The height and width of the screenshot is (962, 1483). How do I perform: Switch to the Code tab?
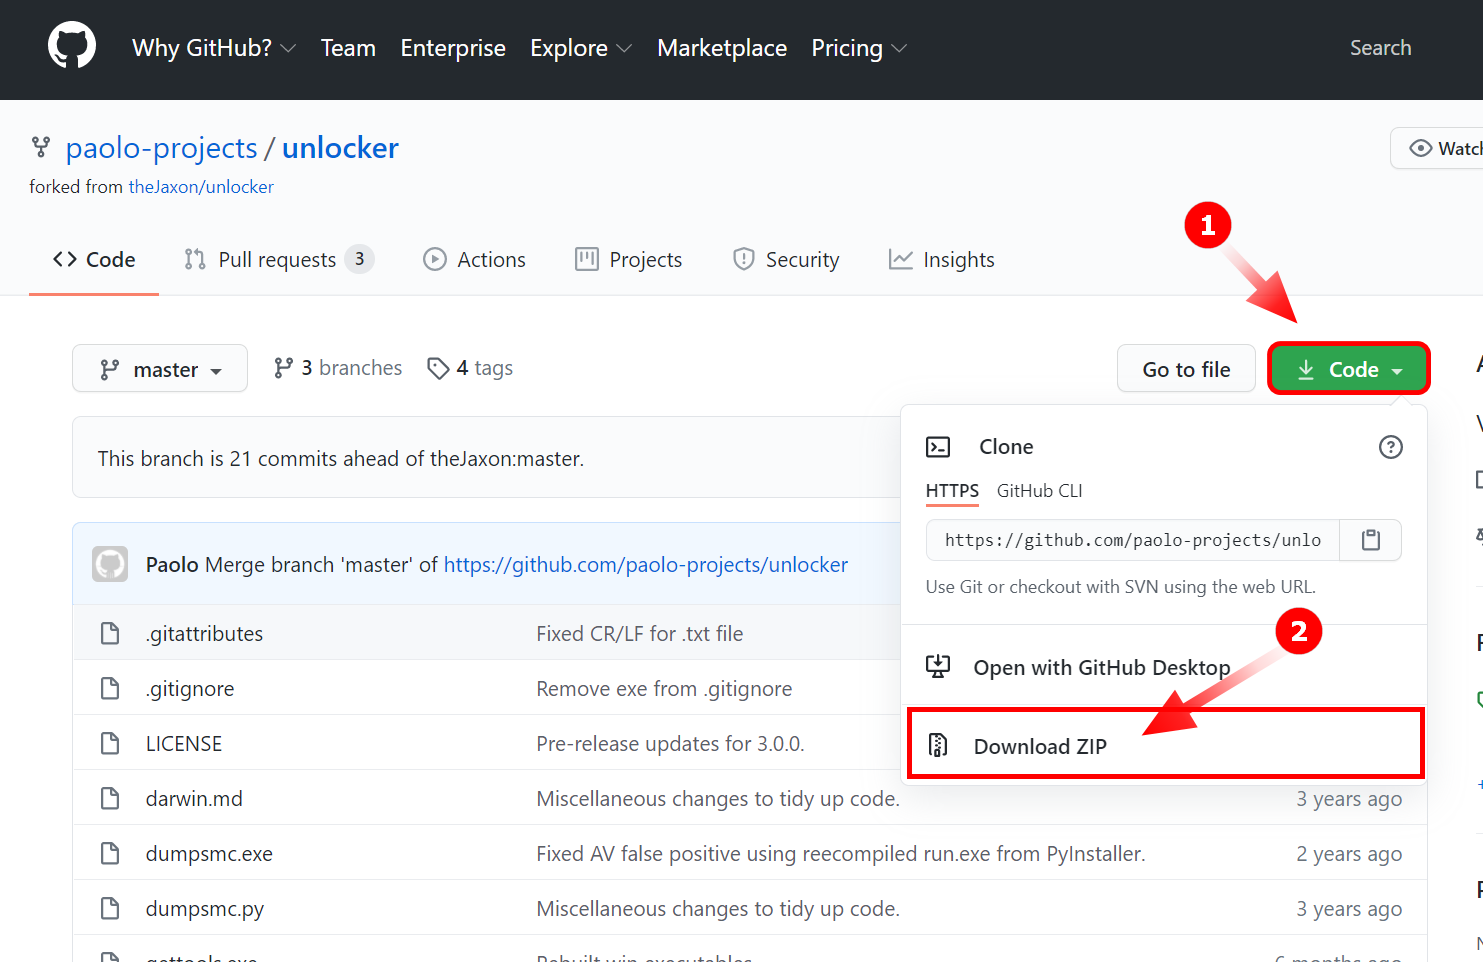[94, 260]
